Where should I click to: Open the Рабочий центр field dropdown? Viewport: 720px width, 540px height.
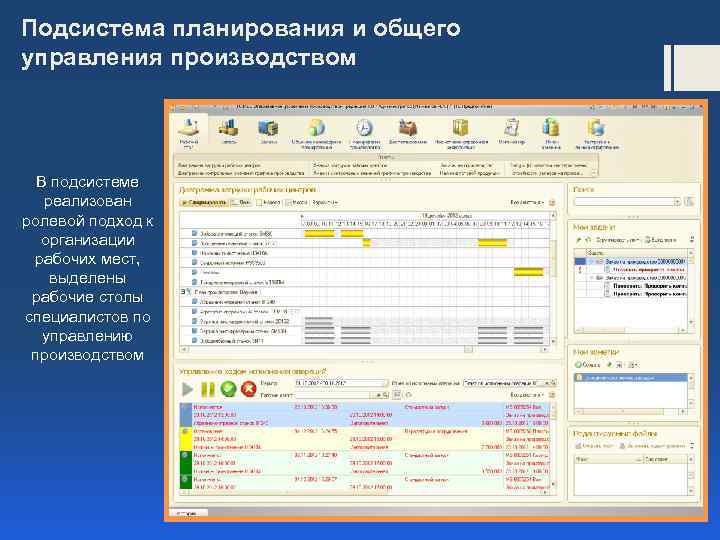(x=379, y=395)
